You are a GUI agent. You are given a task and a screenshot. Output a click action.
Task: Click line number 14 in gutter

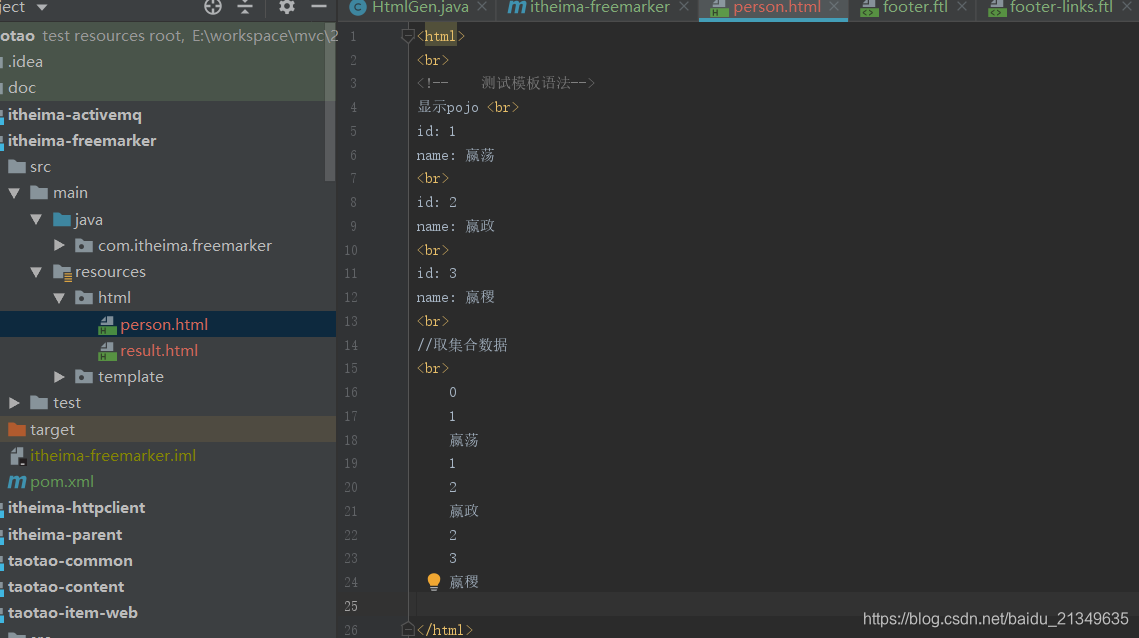(351, 345)
